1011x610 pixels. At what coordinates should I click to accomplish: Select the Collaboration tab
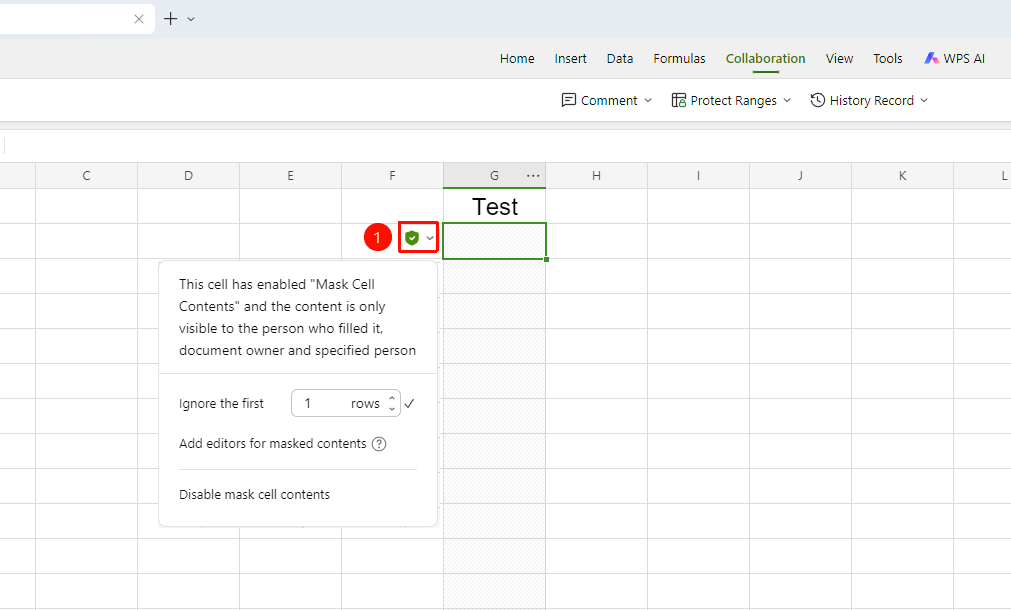[765, 59]
